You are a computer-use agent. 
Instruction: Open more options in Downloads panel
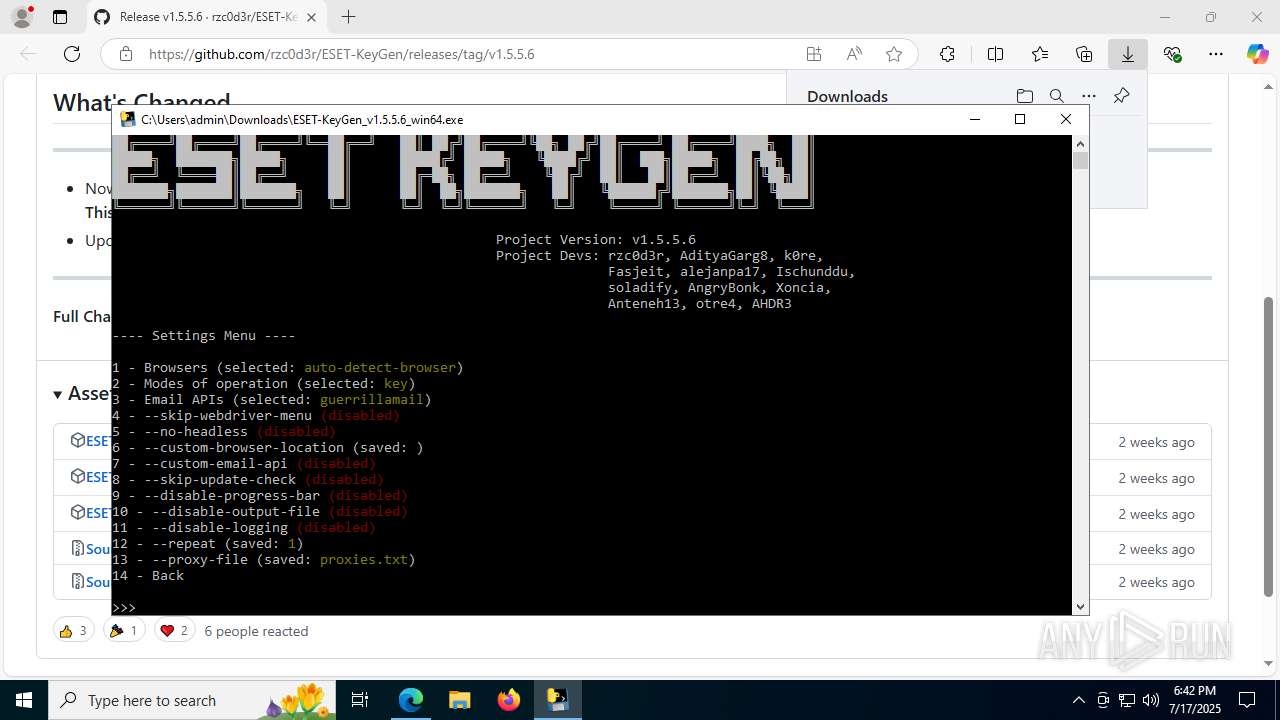[x=1088, y=96]
